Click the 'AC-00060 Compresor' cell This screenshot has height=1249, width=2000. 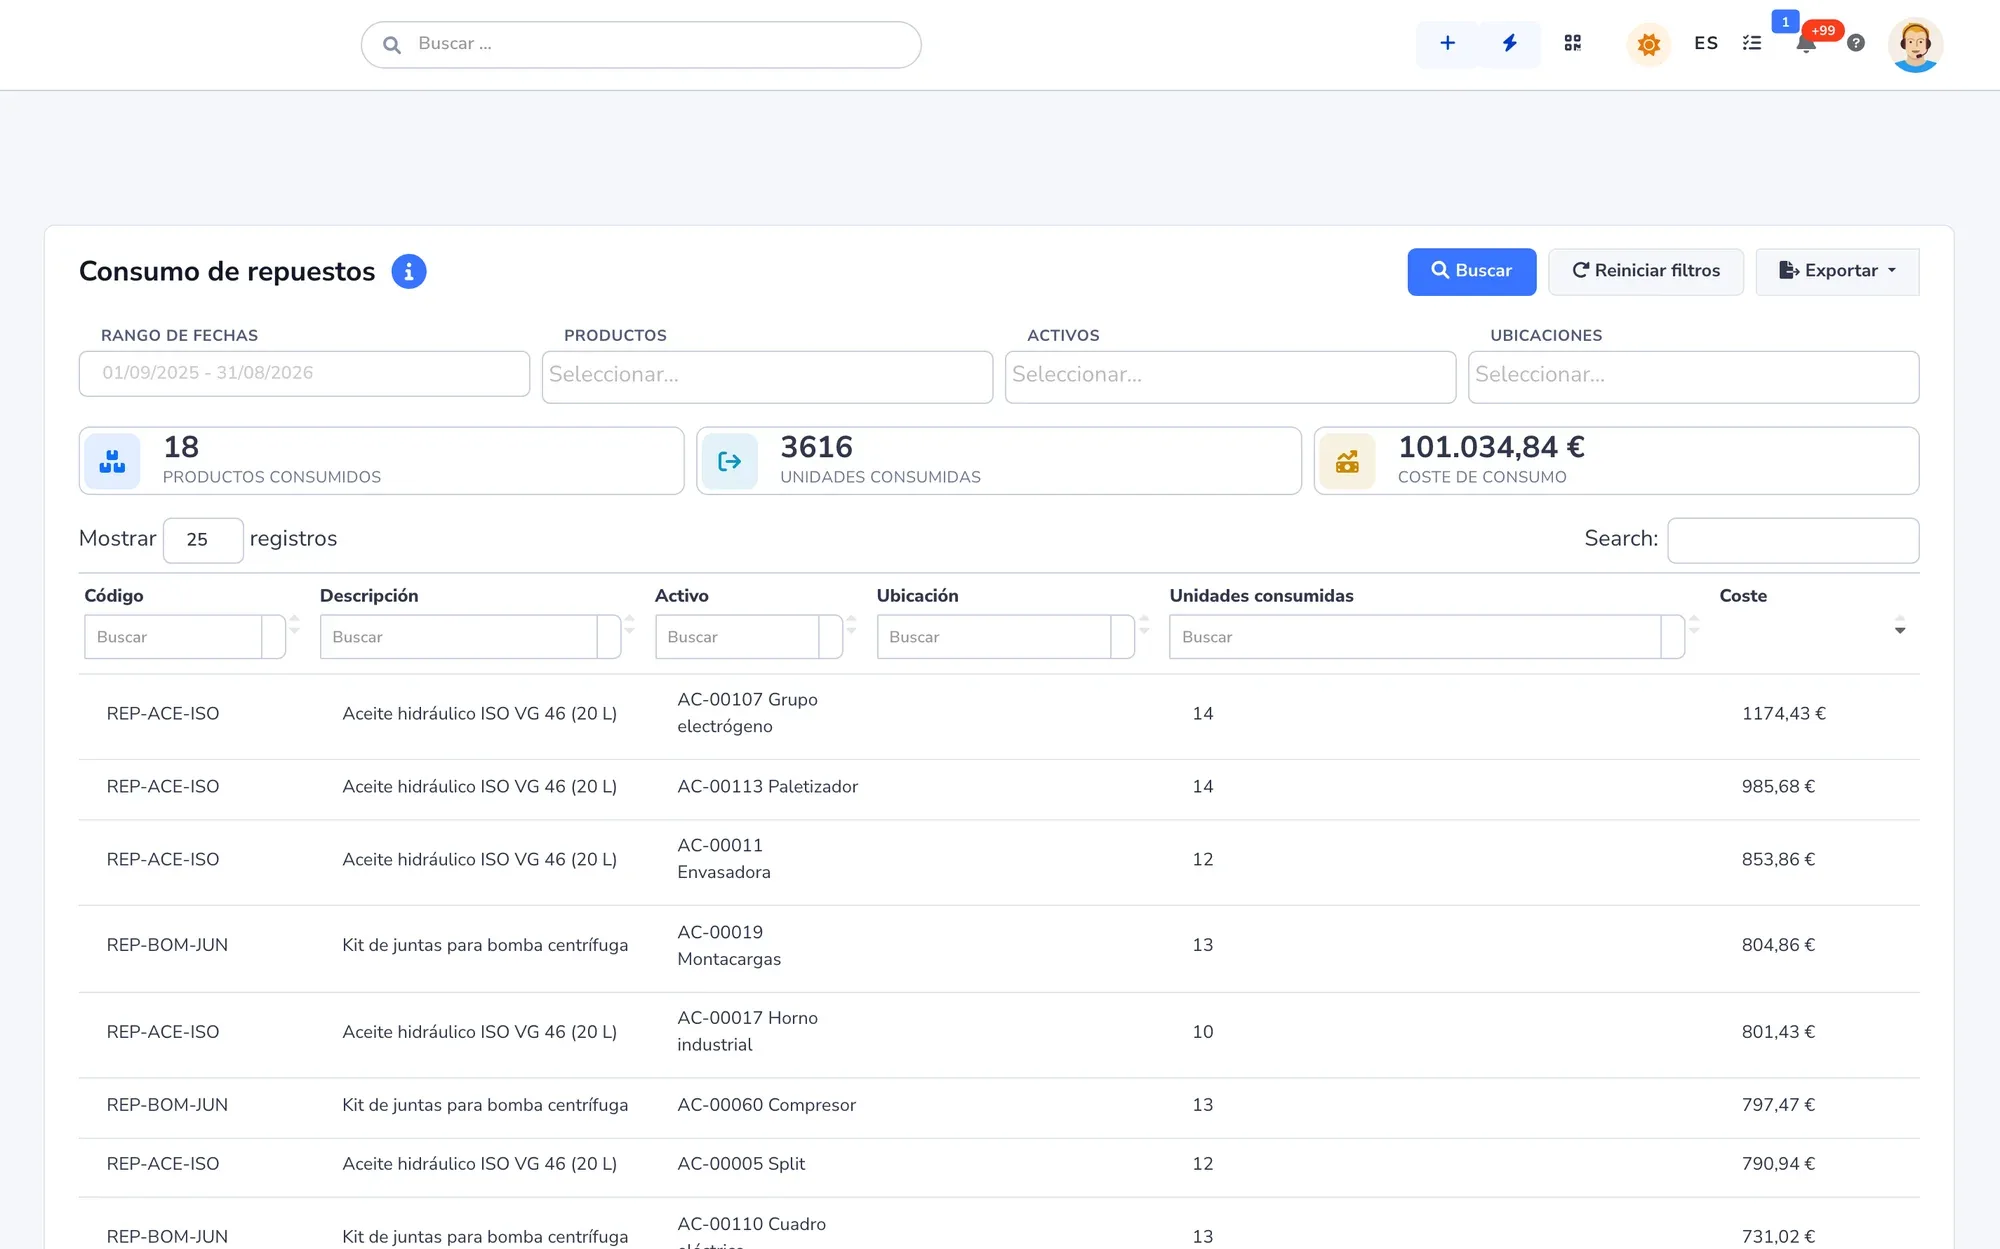click(x=766, y=1105)
